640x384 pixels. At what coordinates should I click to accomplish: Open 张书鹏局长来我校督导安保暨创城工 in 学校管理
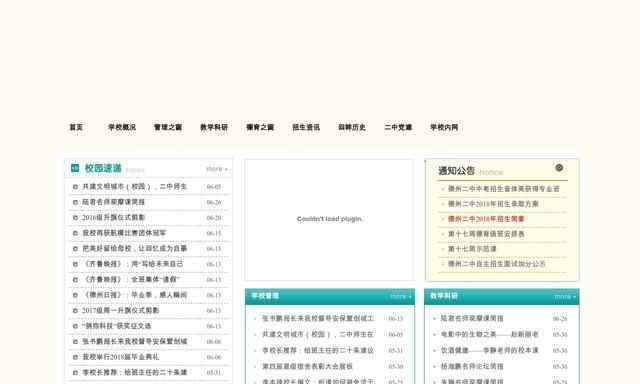tap(318, 318)
